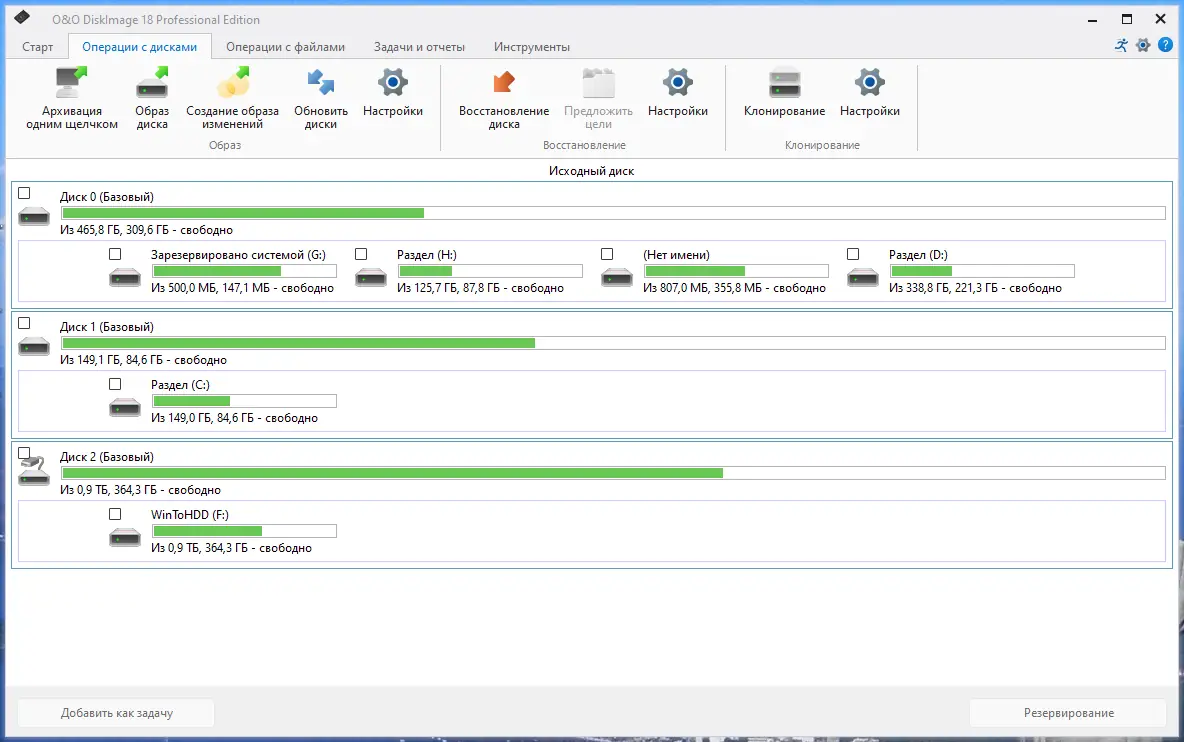Click the running-man express view icon
1184x742 pixels.
click(1121, 45)
